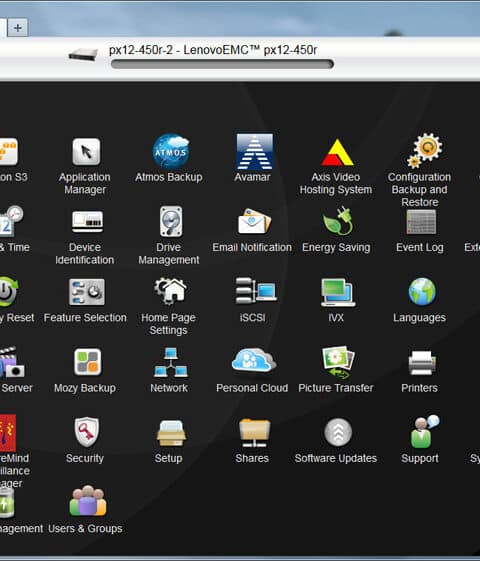The image size is (480, 561).
Task: Open Factory Reset
Action: point(9,292)
